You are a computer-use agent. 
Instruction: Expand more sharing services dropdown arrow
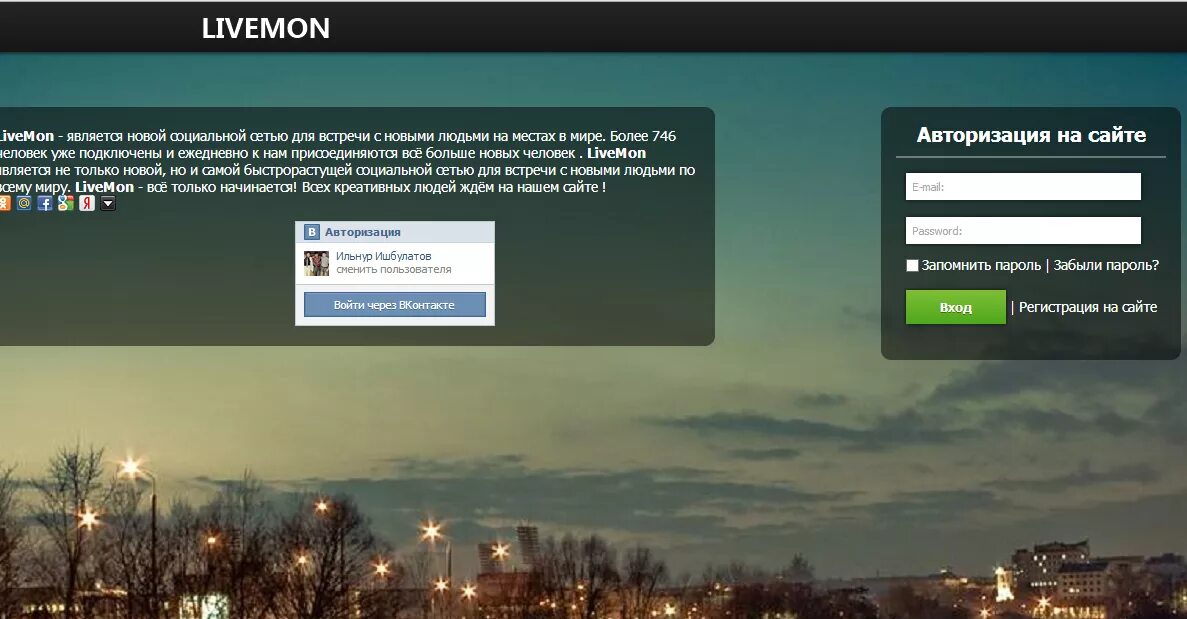[108, 204]
